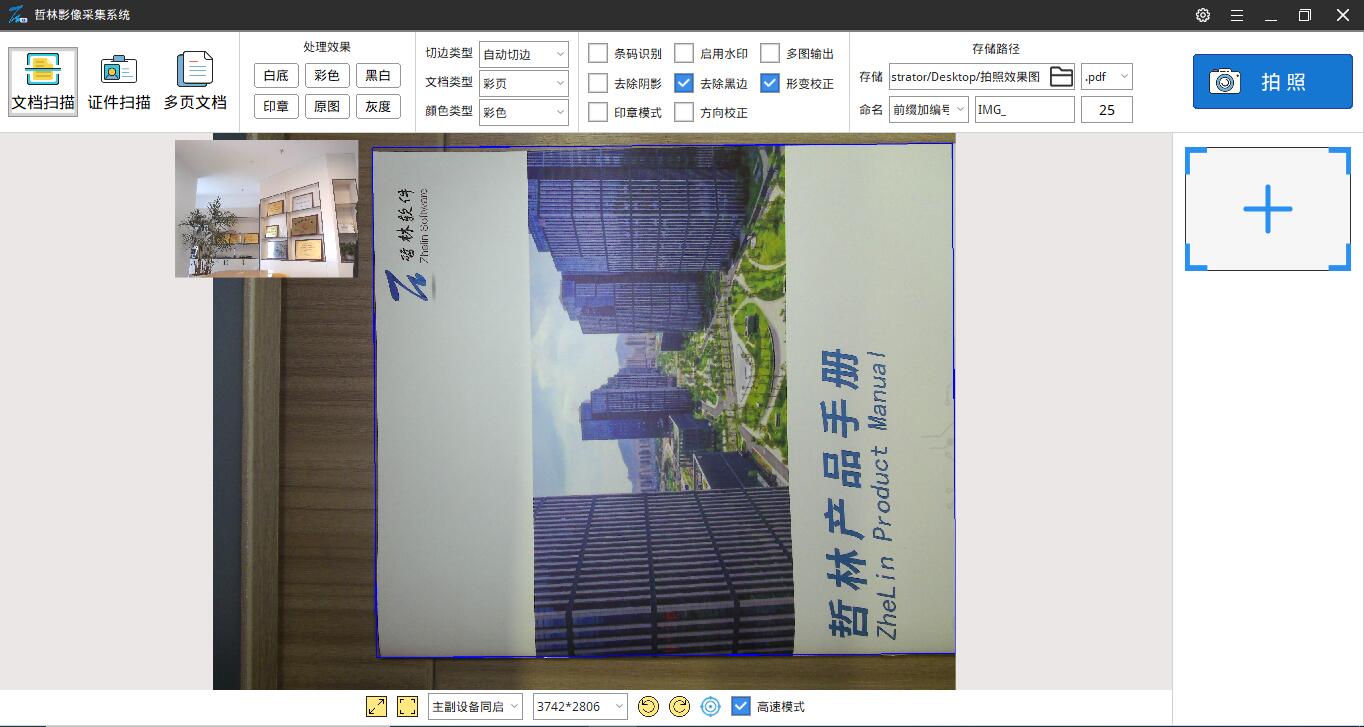This screenshot has width=1364, height=727.
Task: Click the IMG_ filename prefix field
Action: 1024,109
